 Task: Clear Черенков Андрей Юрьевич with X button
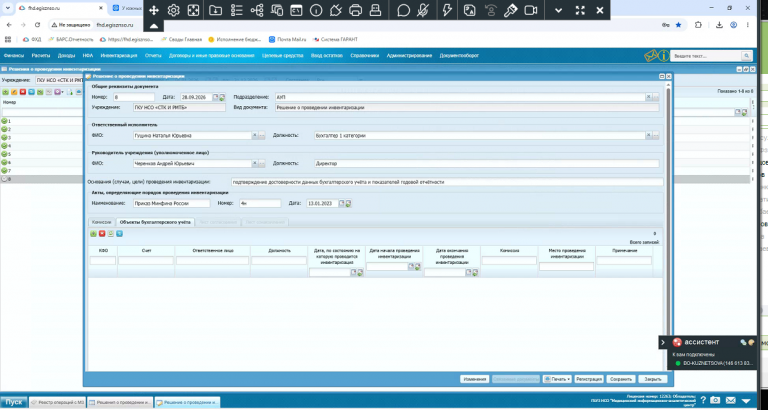pos(255,164)
